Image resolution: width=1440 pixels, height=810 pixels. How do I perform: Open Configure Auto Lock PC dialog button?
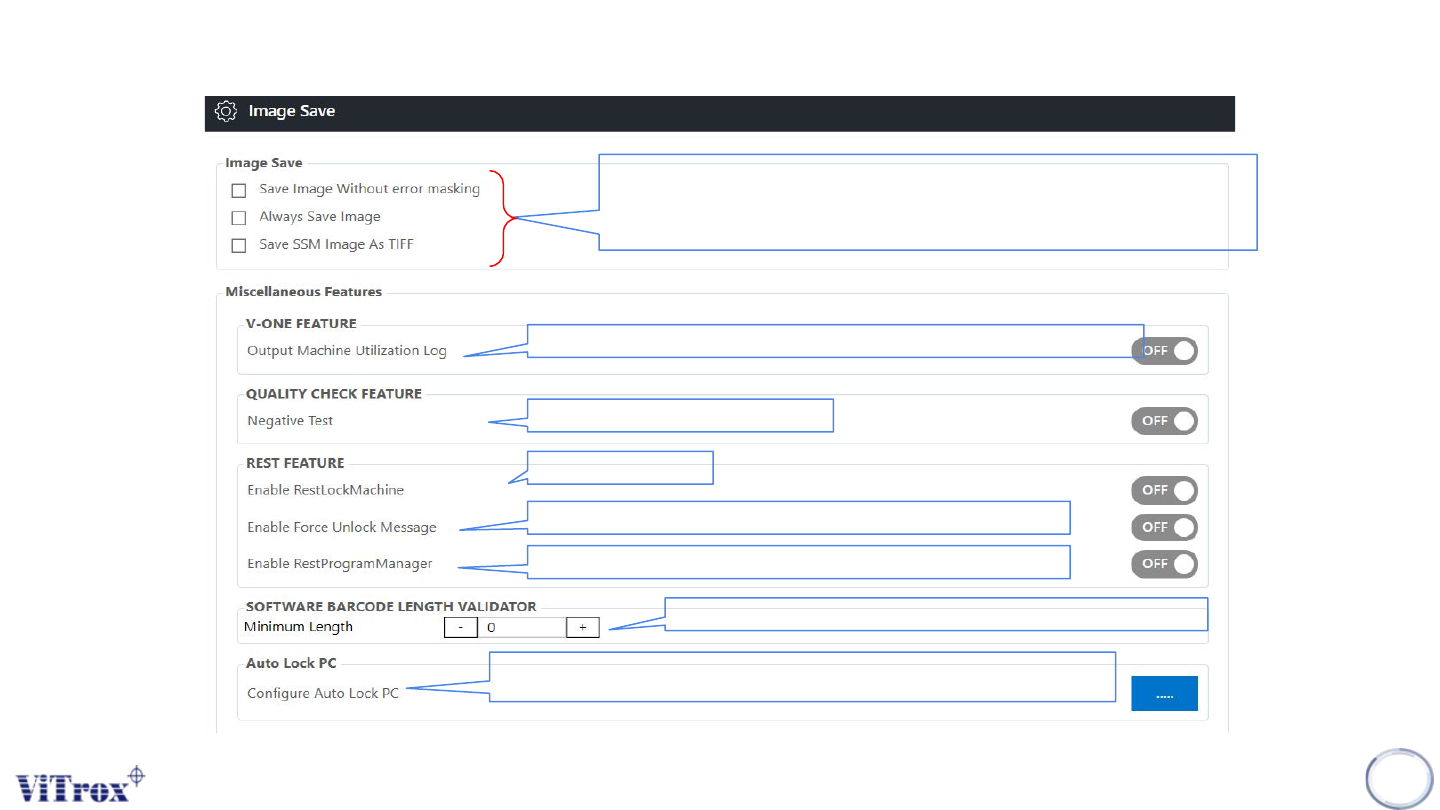pyautogui.click(x=1164, y=694)
